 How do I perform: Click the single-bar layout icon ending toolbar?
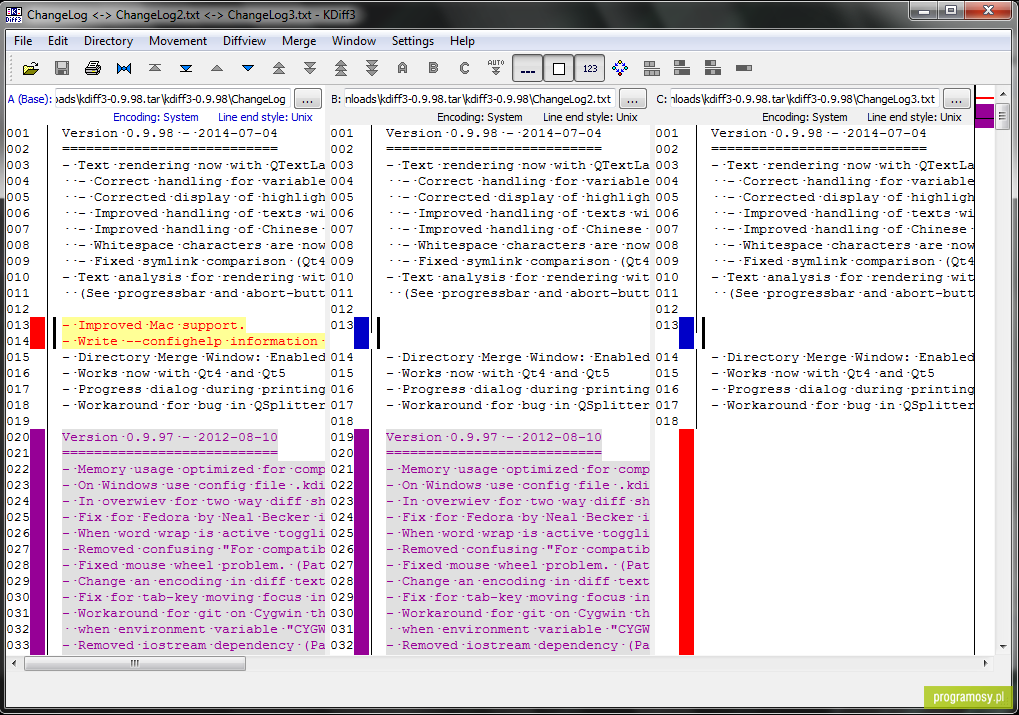pos(744,68)
